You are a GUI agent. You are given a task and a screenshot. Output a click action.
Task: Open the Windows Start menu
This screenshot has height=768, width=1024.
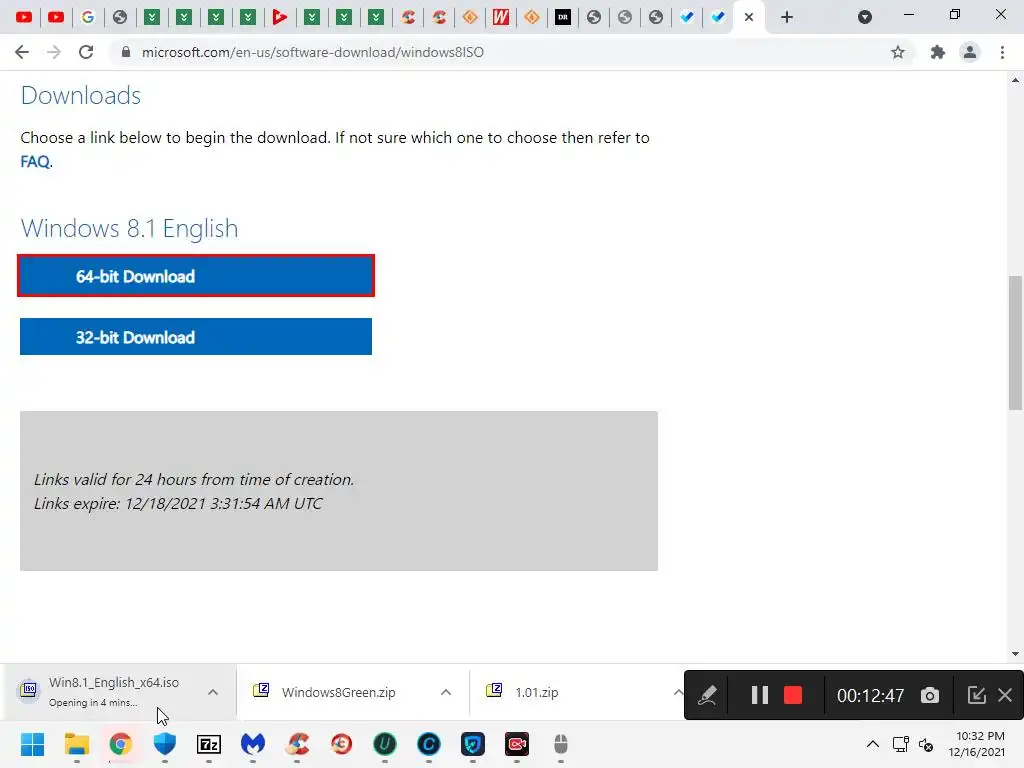32,744
